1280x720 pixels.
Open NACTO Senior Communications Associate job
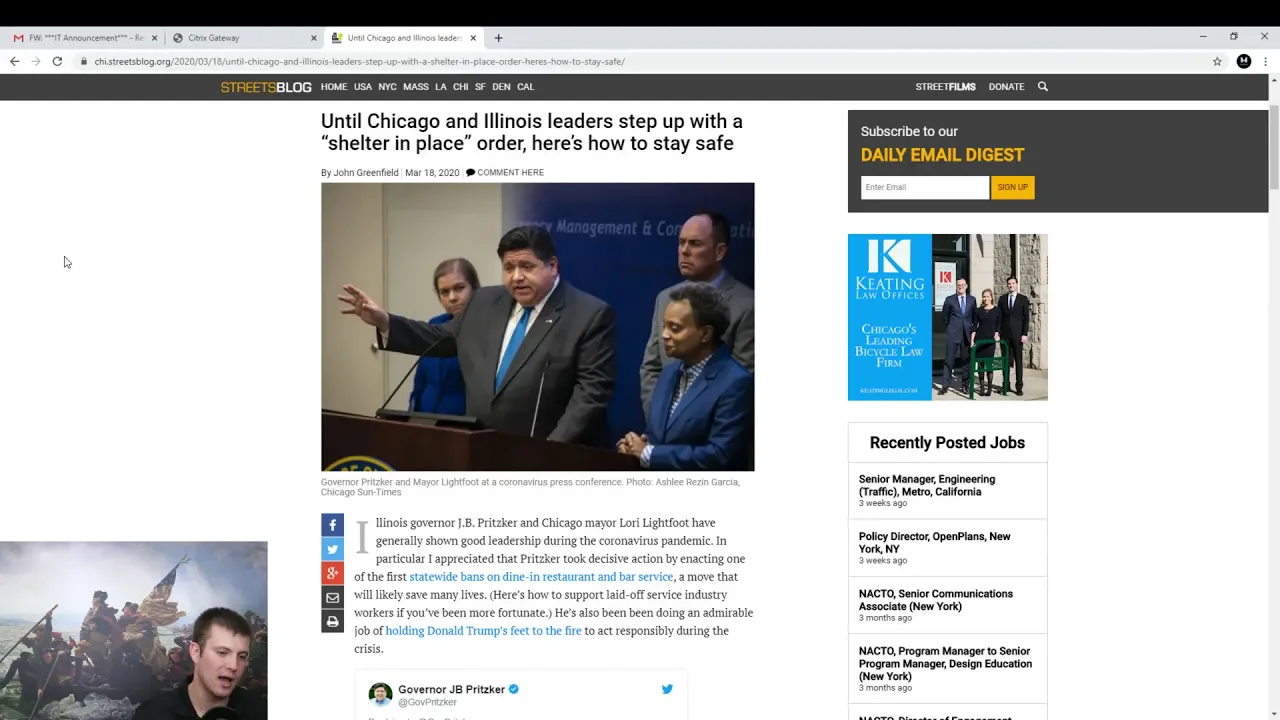point(935,600)
